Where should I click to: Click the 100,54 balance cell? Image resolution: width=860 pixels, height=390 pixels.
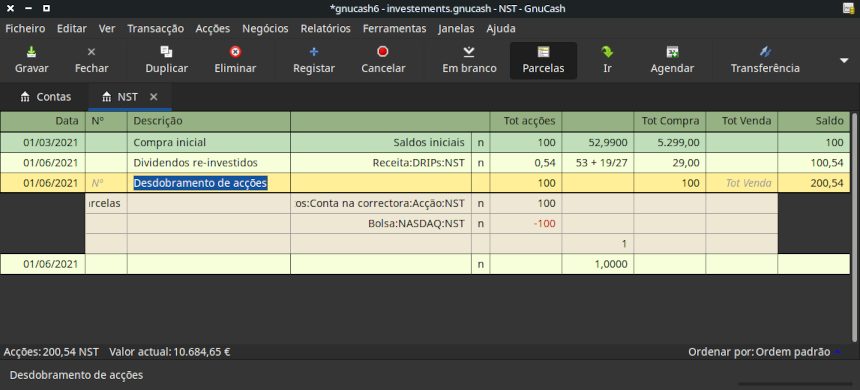814,163
